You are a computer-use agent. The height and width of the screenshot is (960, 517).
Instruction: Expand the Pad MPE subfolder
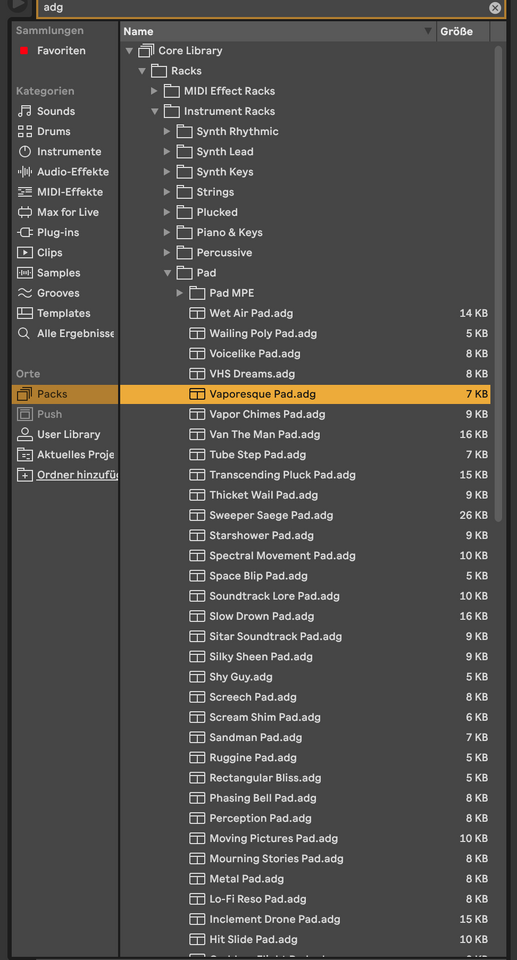tap(179, 293)
